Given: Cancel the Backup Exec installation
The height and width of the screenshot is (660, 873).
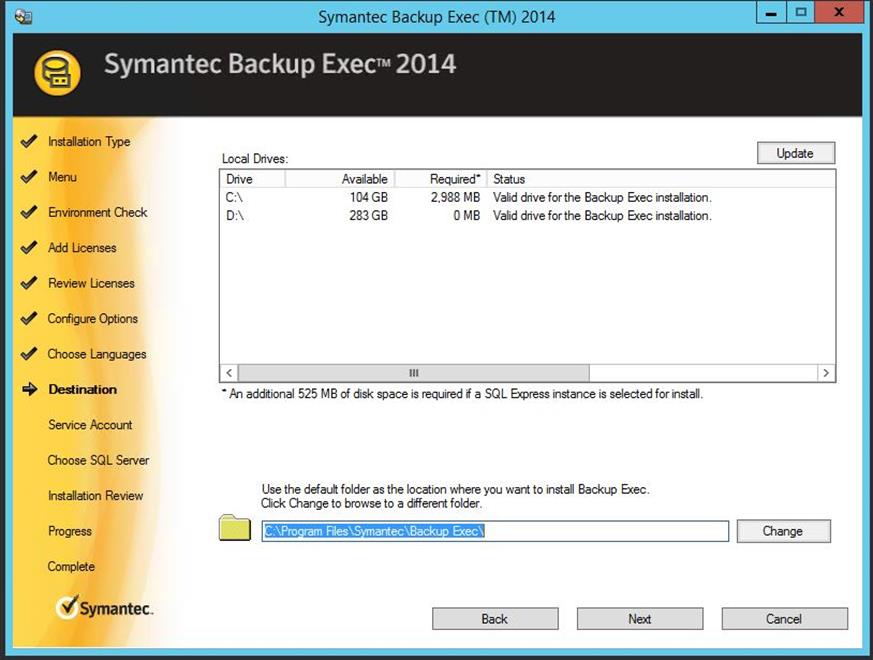Looking at the screenshot, I should point(784,619).
